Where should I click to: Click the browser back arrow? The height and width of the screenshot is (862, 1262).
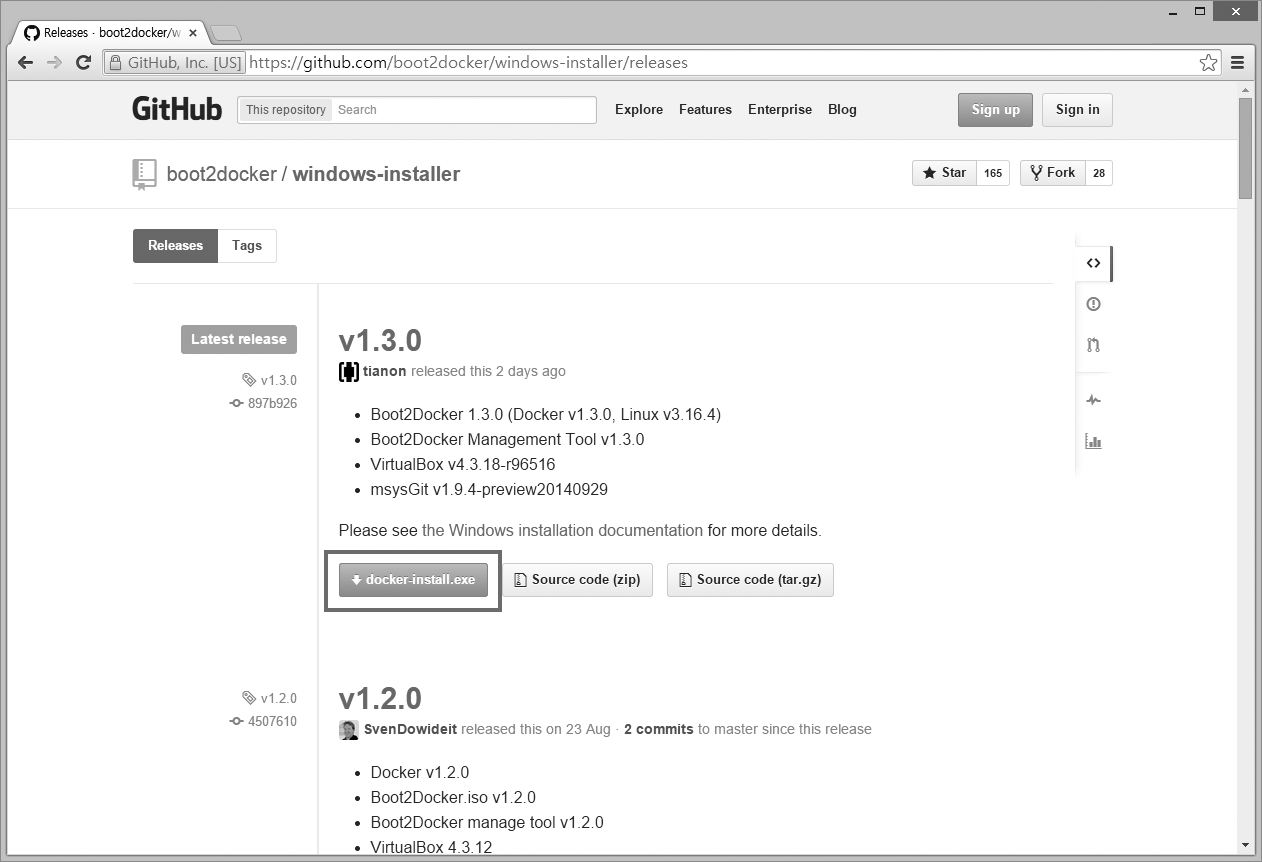[x=26, y=62]
